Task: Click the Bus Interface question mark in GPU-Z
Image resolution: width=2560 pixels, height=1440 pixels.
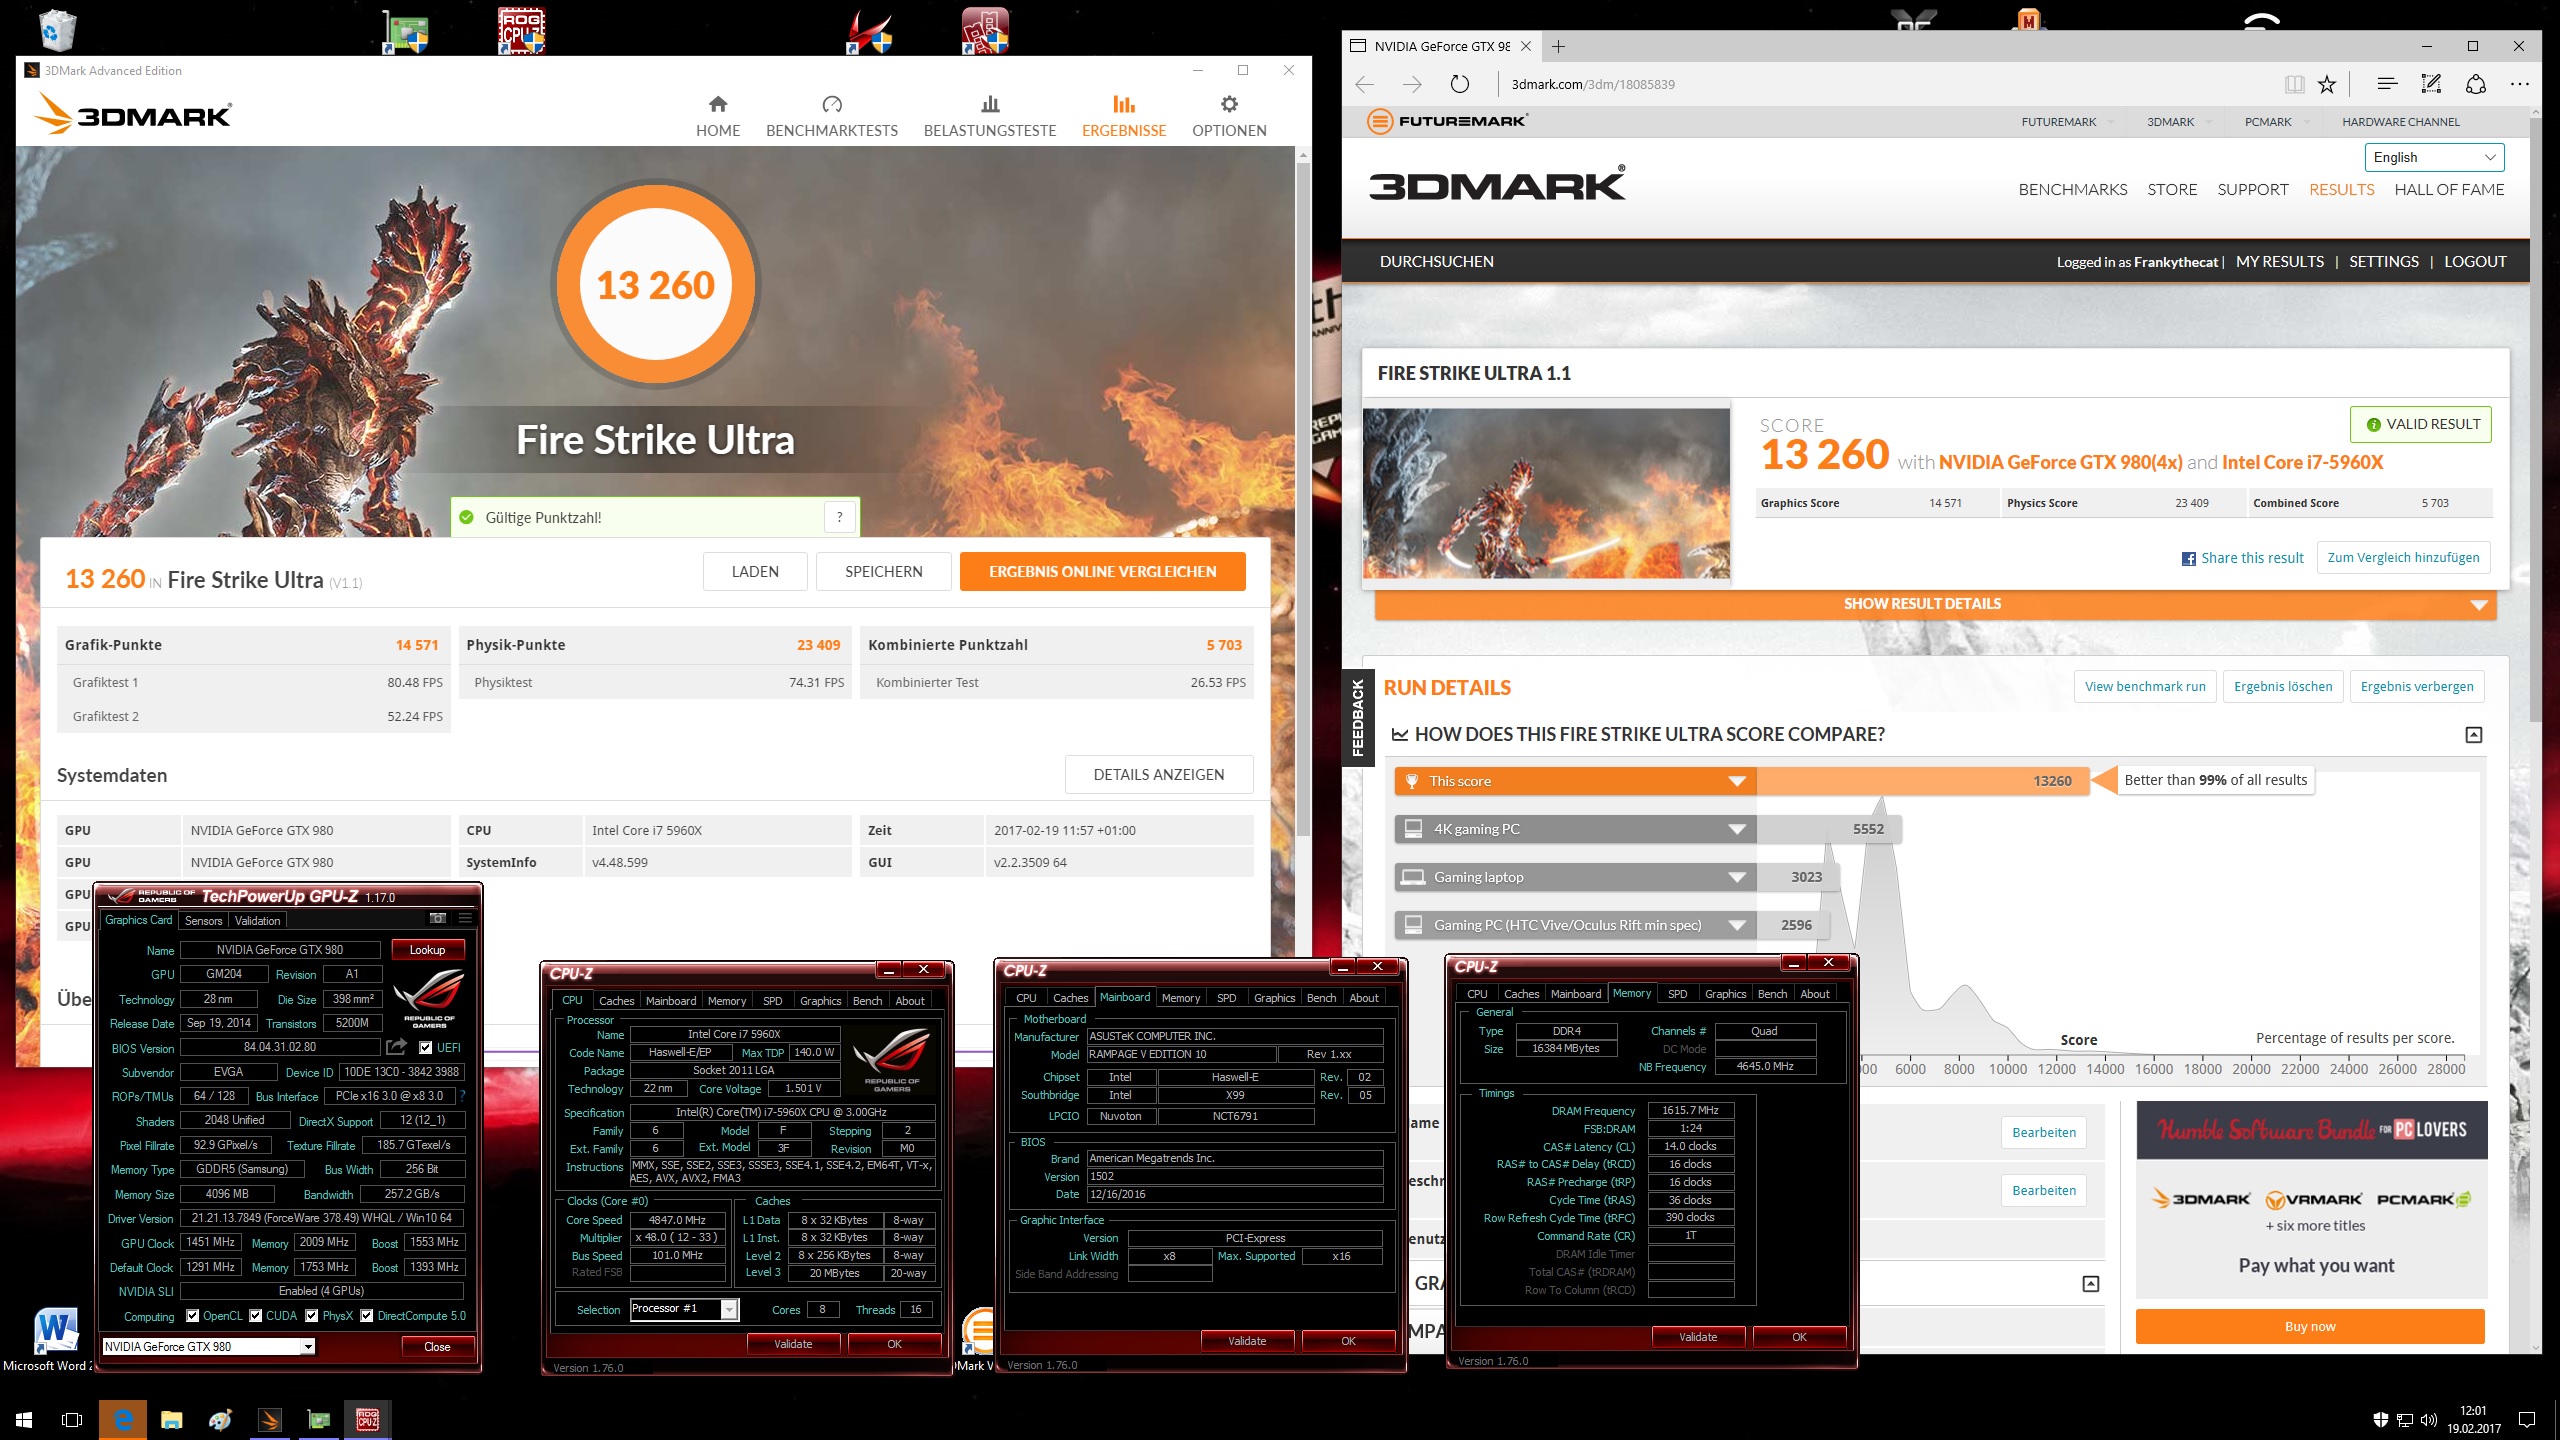Action: [462, 1096]
